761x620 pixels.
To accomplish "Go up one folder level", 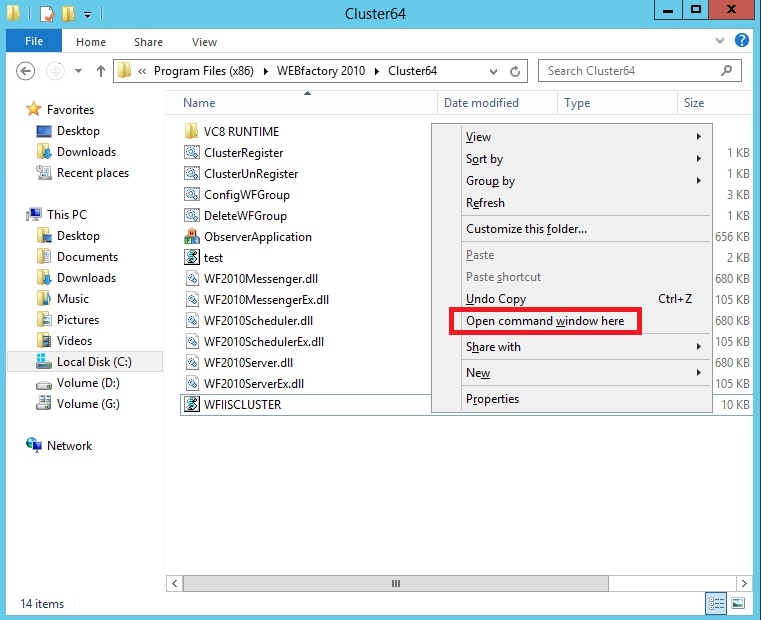I will pos(100,71).
